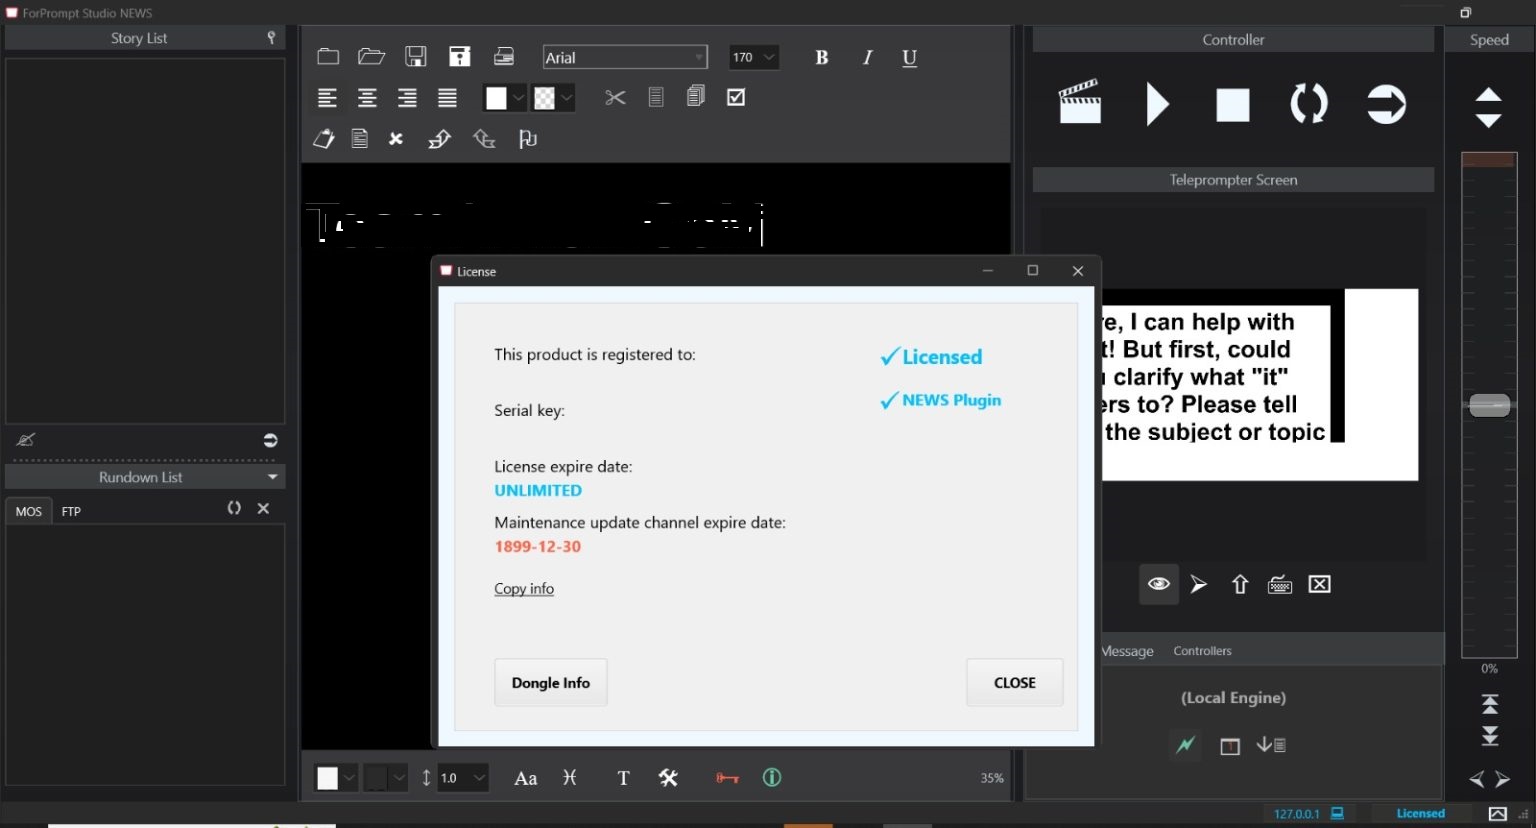1536x828 pixels.
Task: Select the Controllers tab
Action: 1202,651
